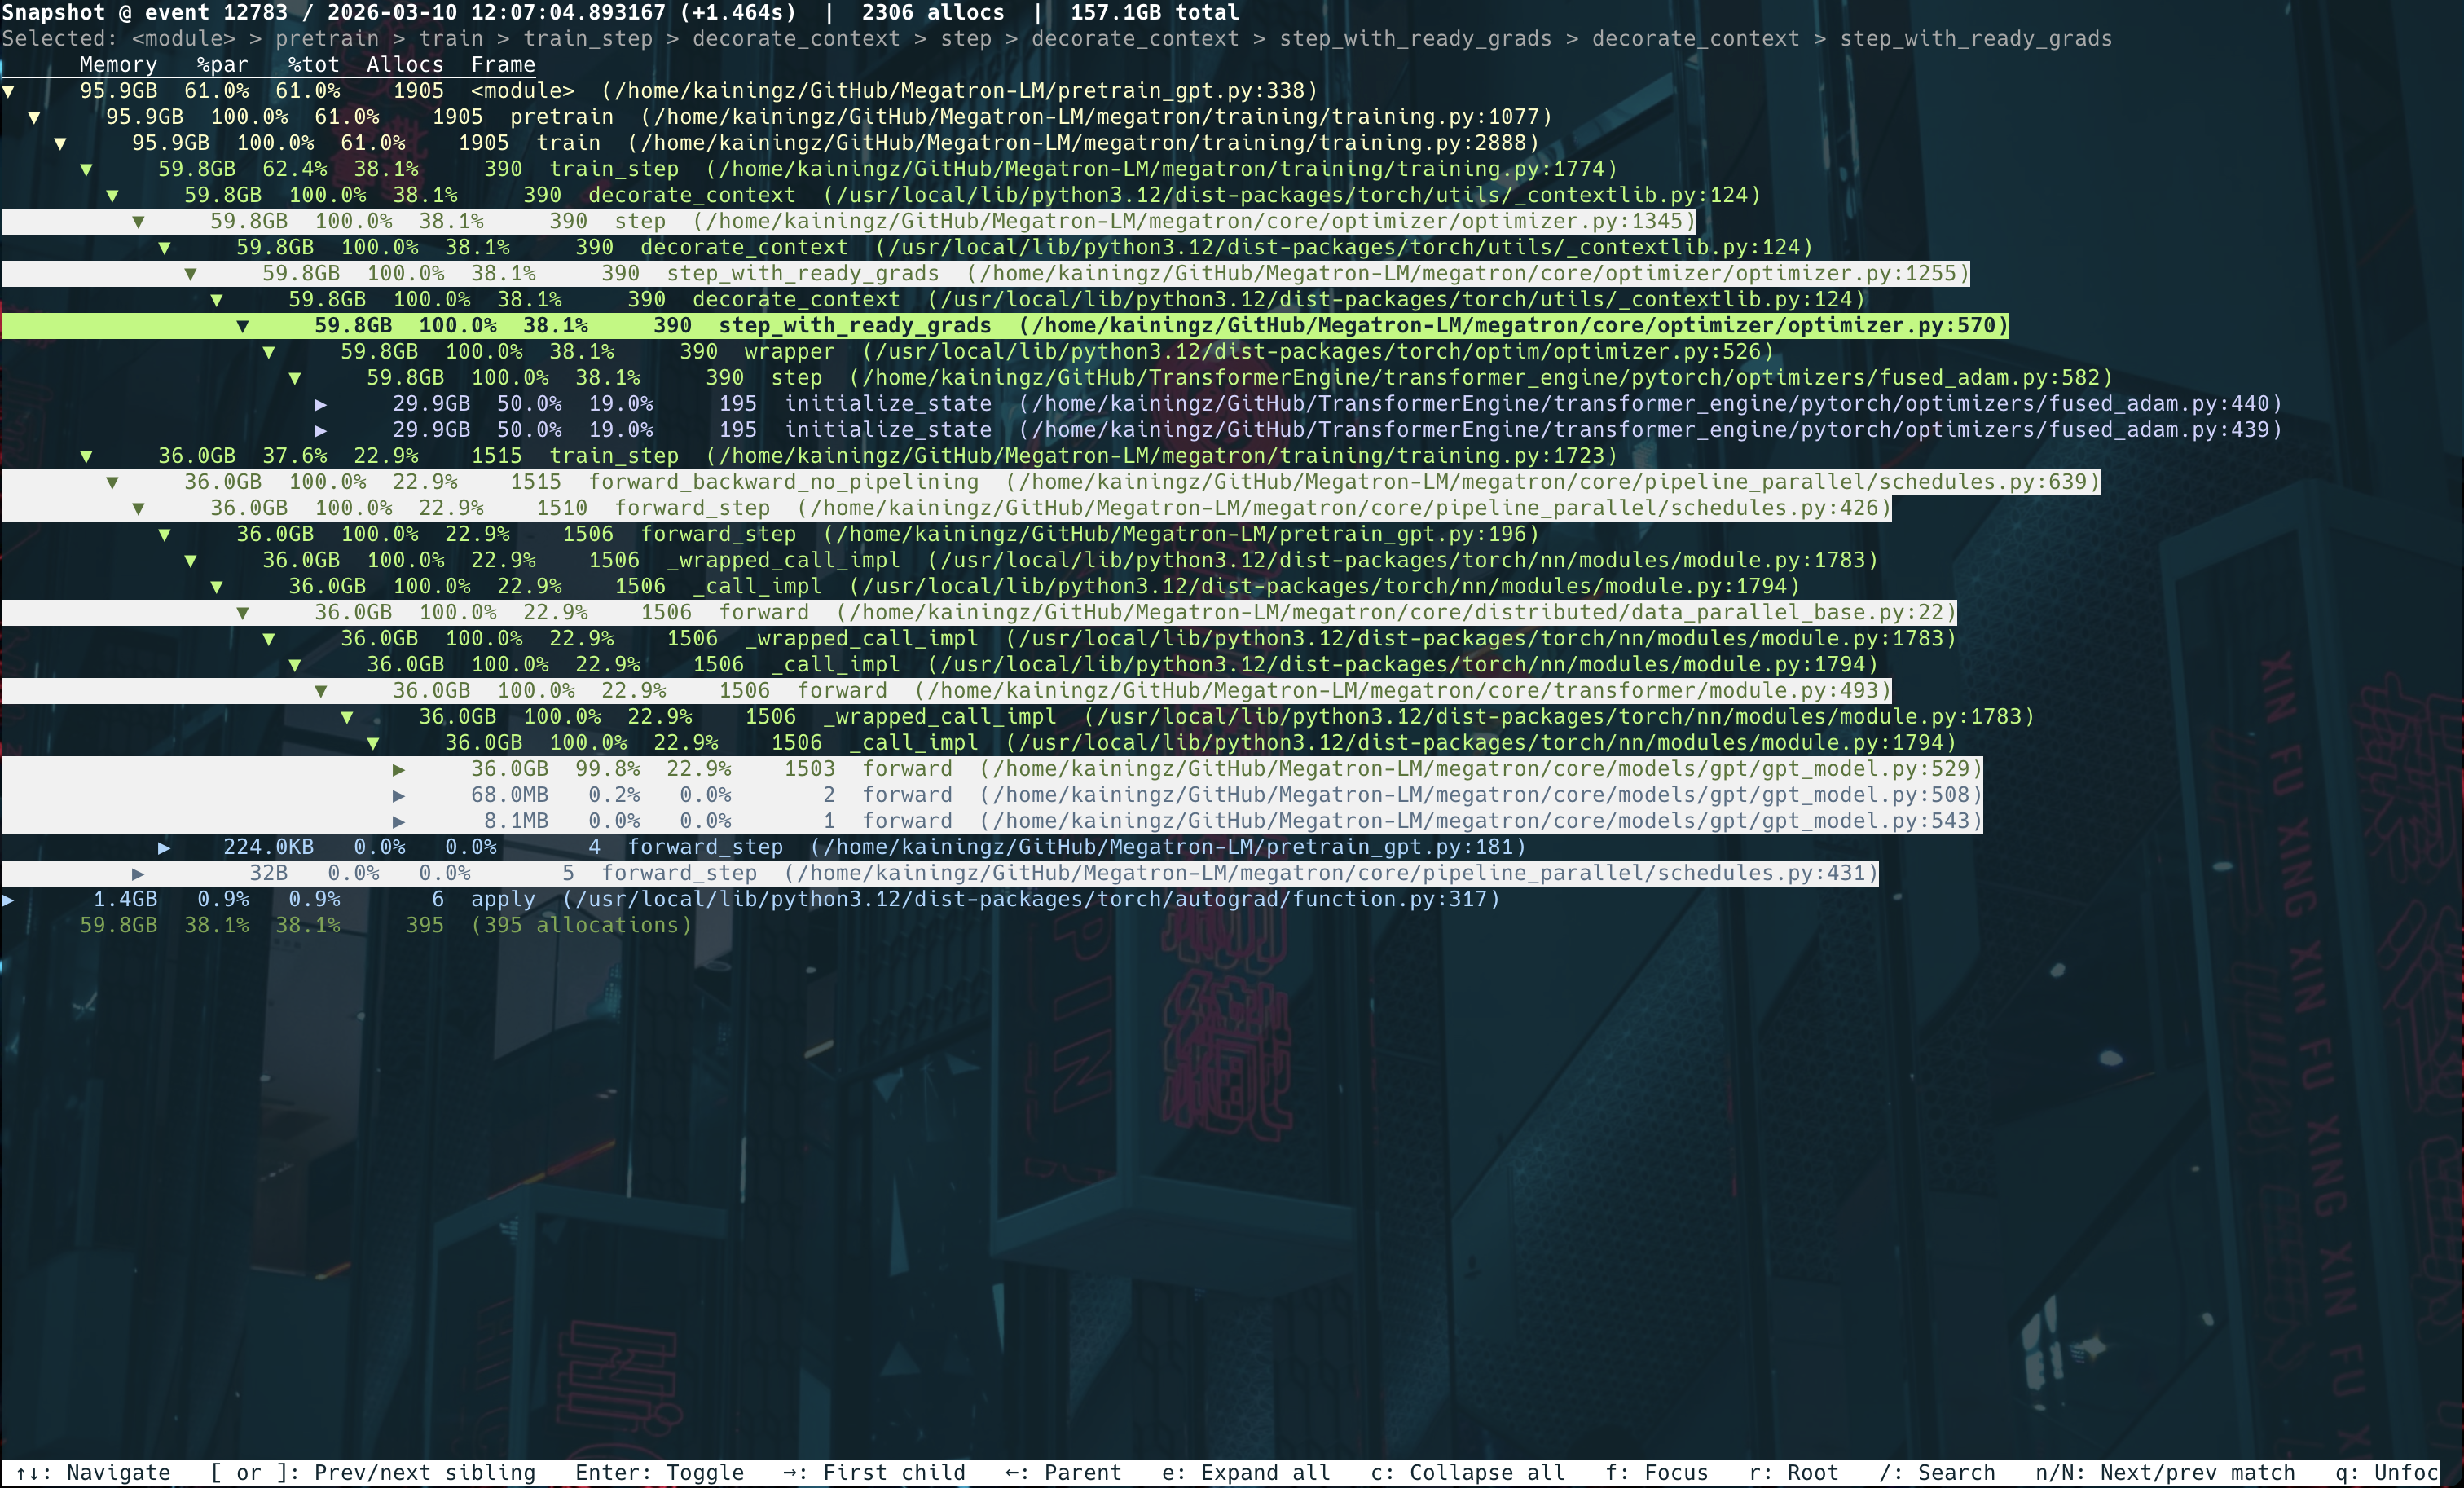Image resolution: width=2464 pixels, height=1488 pixels.
Task: Expand forward_step schedules.py:431 arrow
Action: click(x=138, y=873)
